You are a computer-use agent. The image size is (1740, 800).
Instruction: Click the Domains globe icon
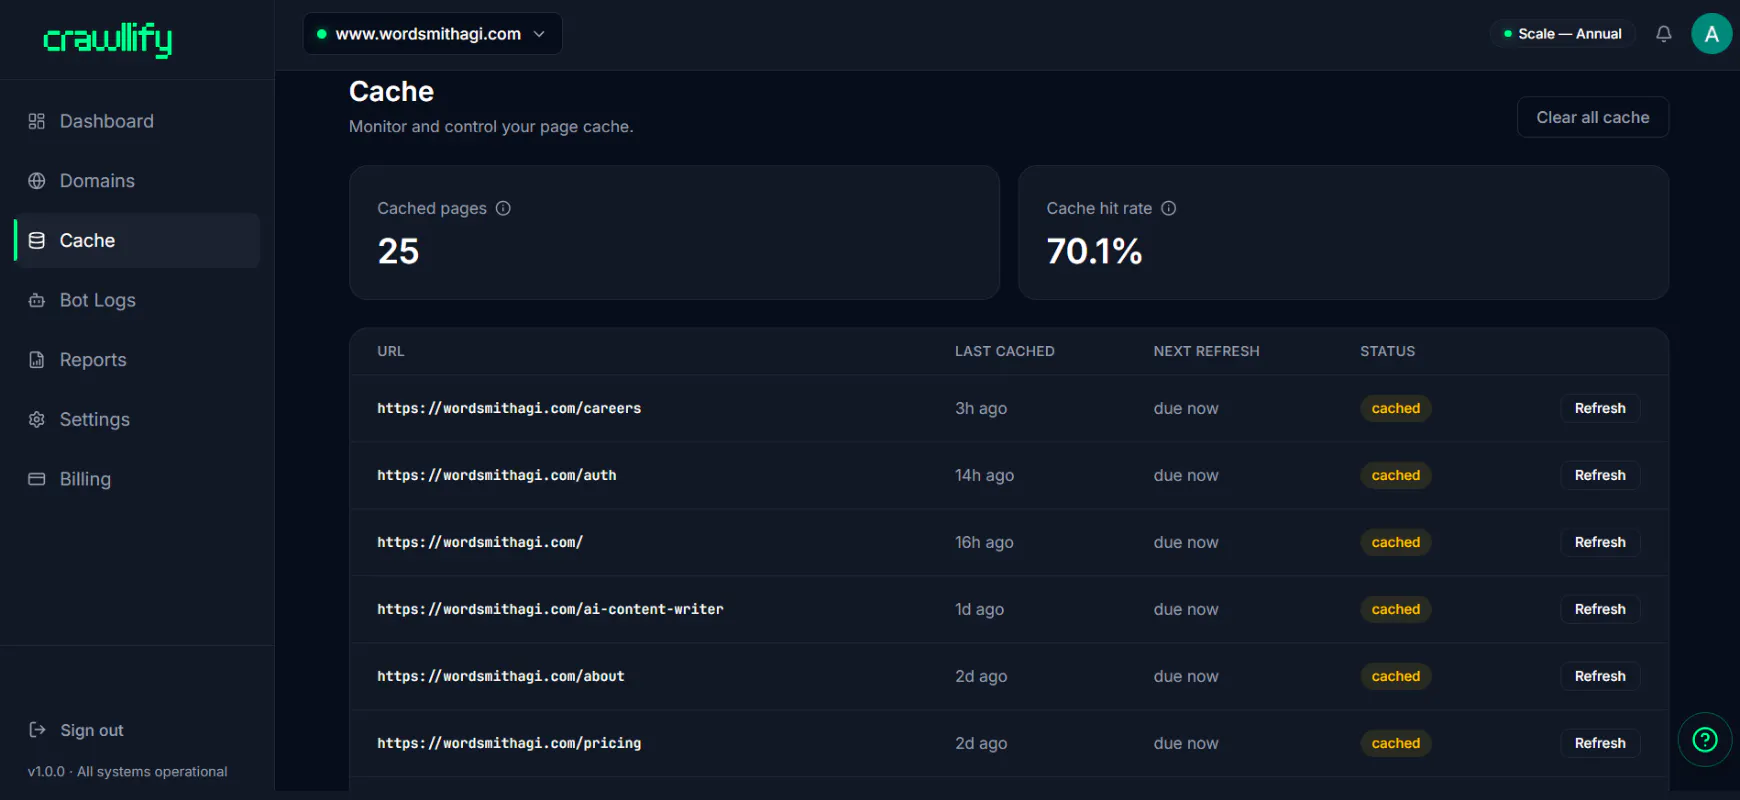click(37, 181)
